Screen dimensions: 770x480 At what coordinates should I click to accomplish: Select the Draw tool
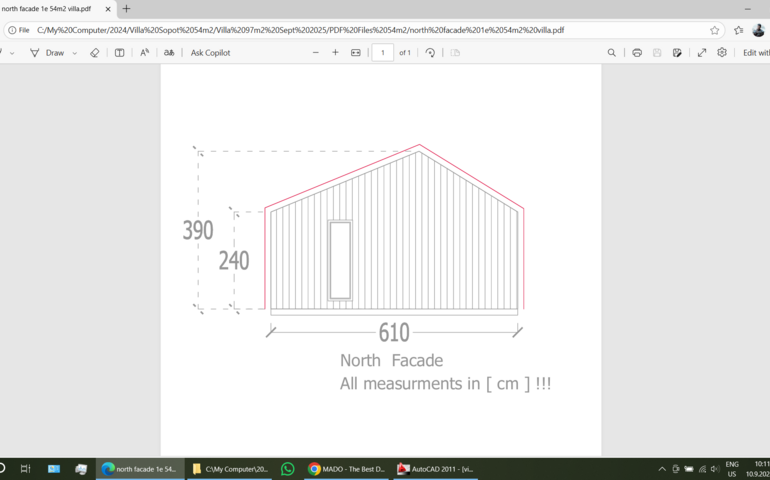tap(46, 53)
